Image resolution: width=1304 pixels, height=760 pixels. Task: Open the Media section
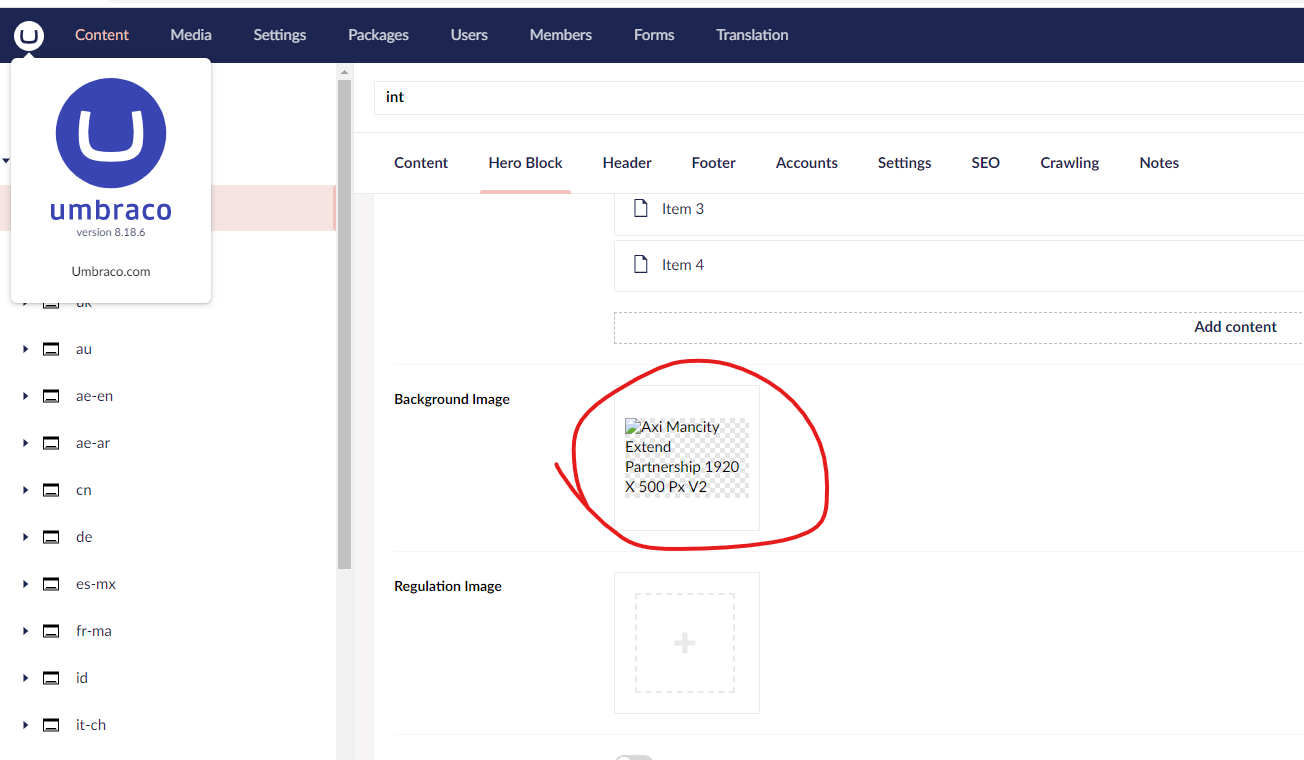click(x=191, y=34)
